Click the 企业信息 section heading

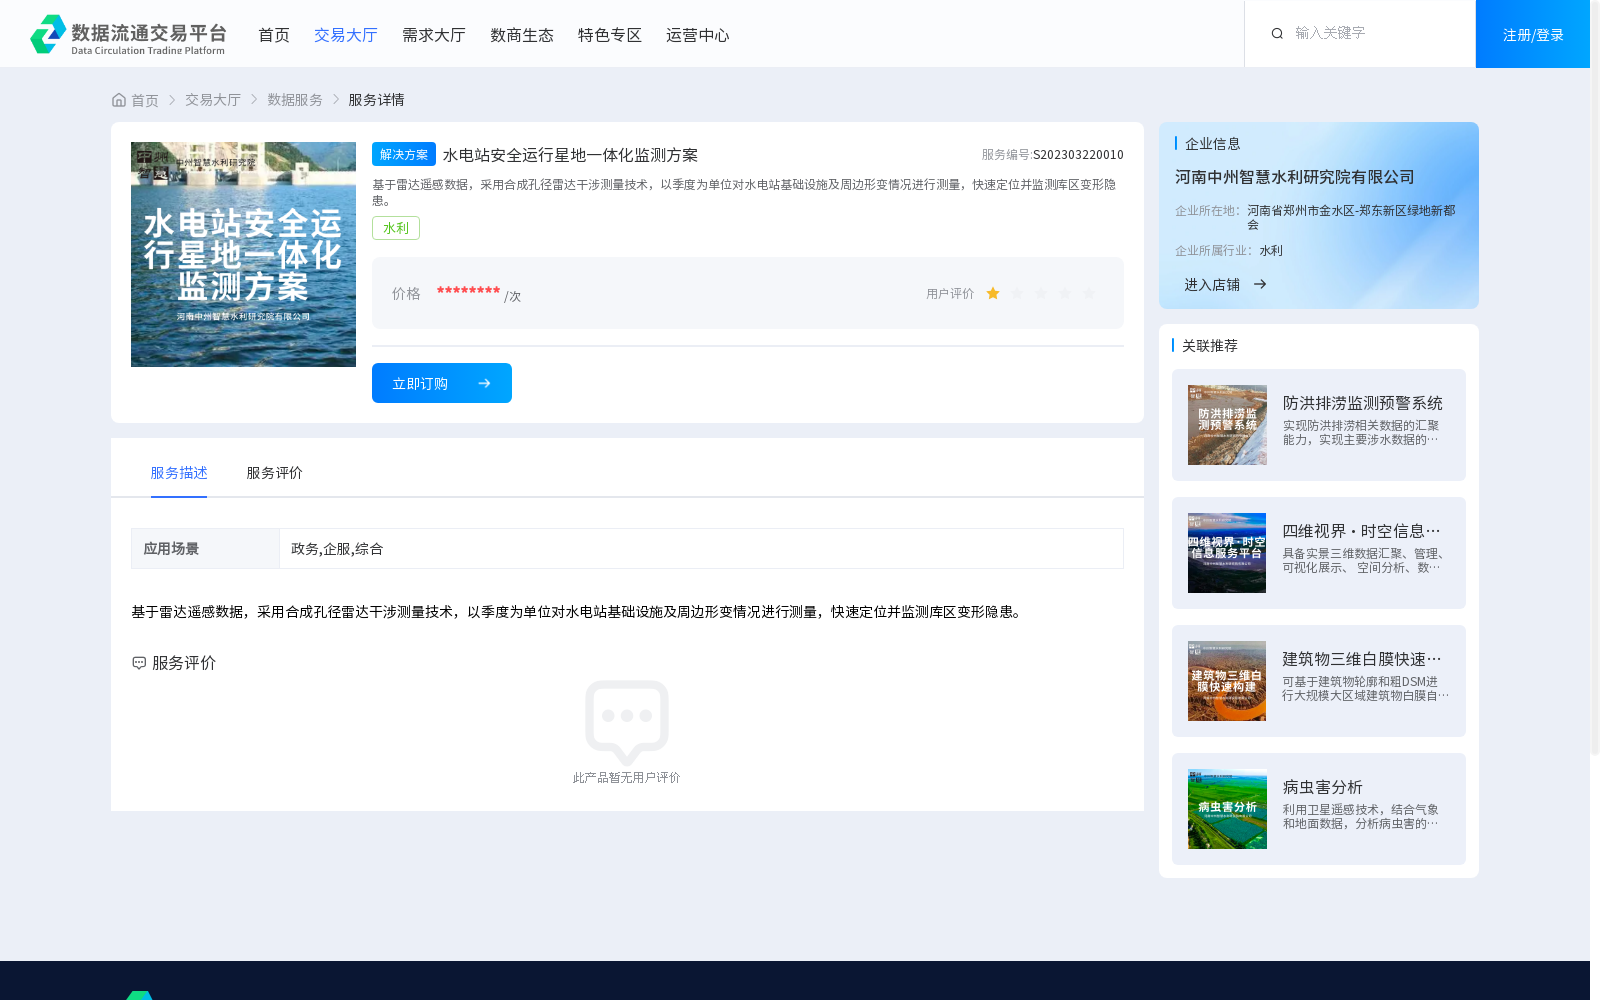(1213, 144)
